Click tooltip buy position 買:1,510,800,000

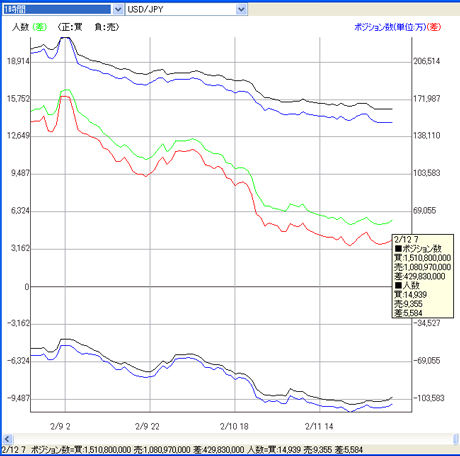[422, 258]
